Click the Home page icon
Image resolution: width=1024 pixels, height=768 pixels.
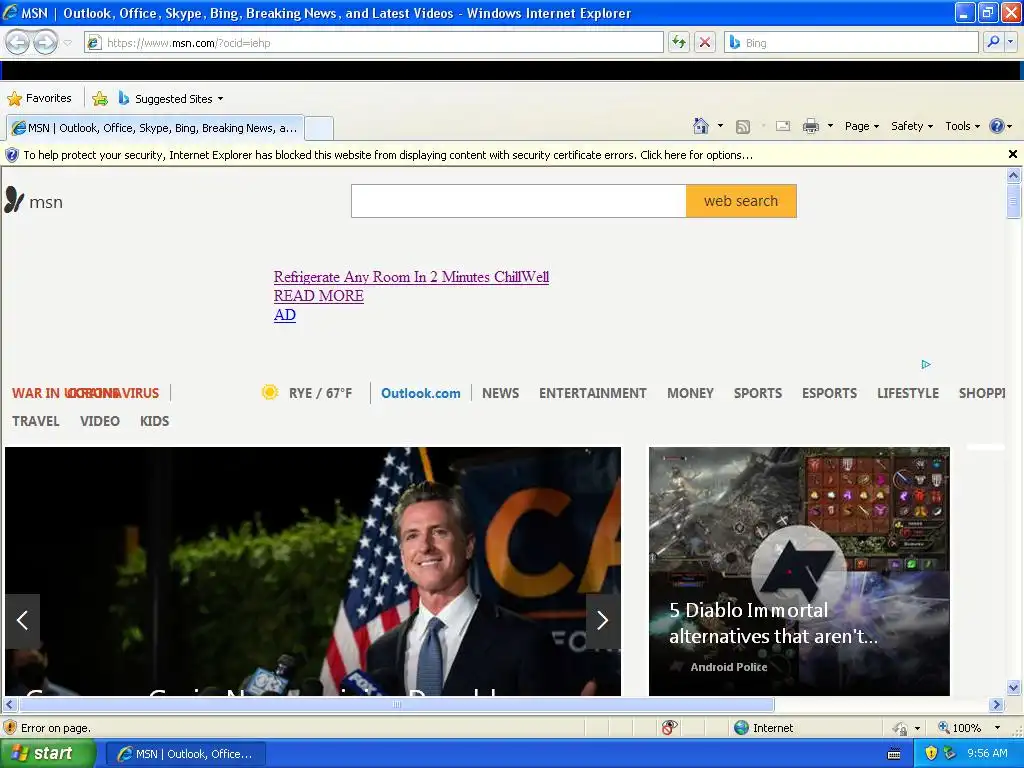[701, 126]
